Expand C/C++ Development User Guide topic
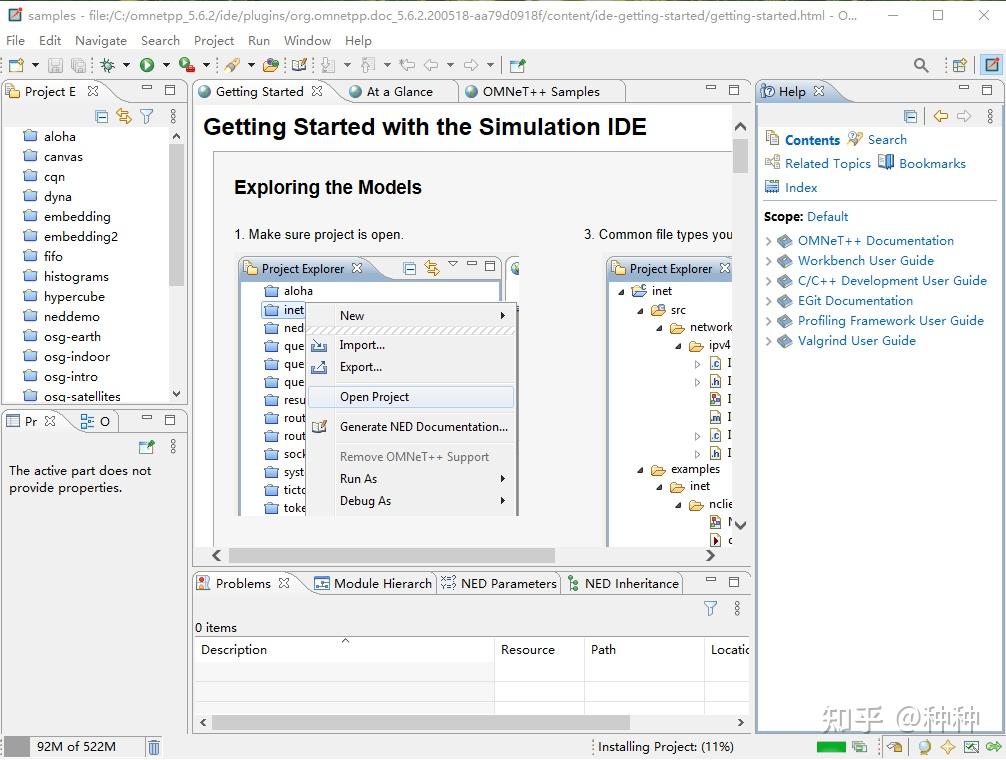Viewport: 1006px width, 760px height. (769, 281)
